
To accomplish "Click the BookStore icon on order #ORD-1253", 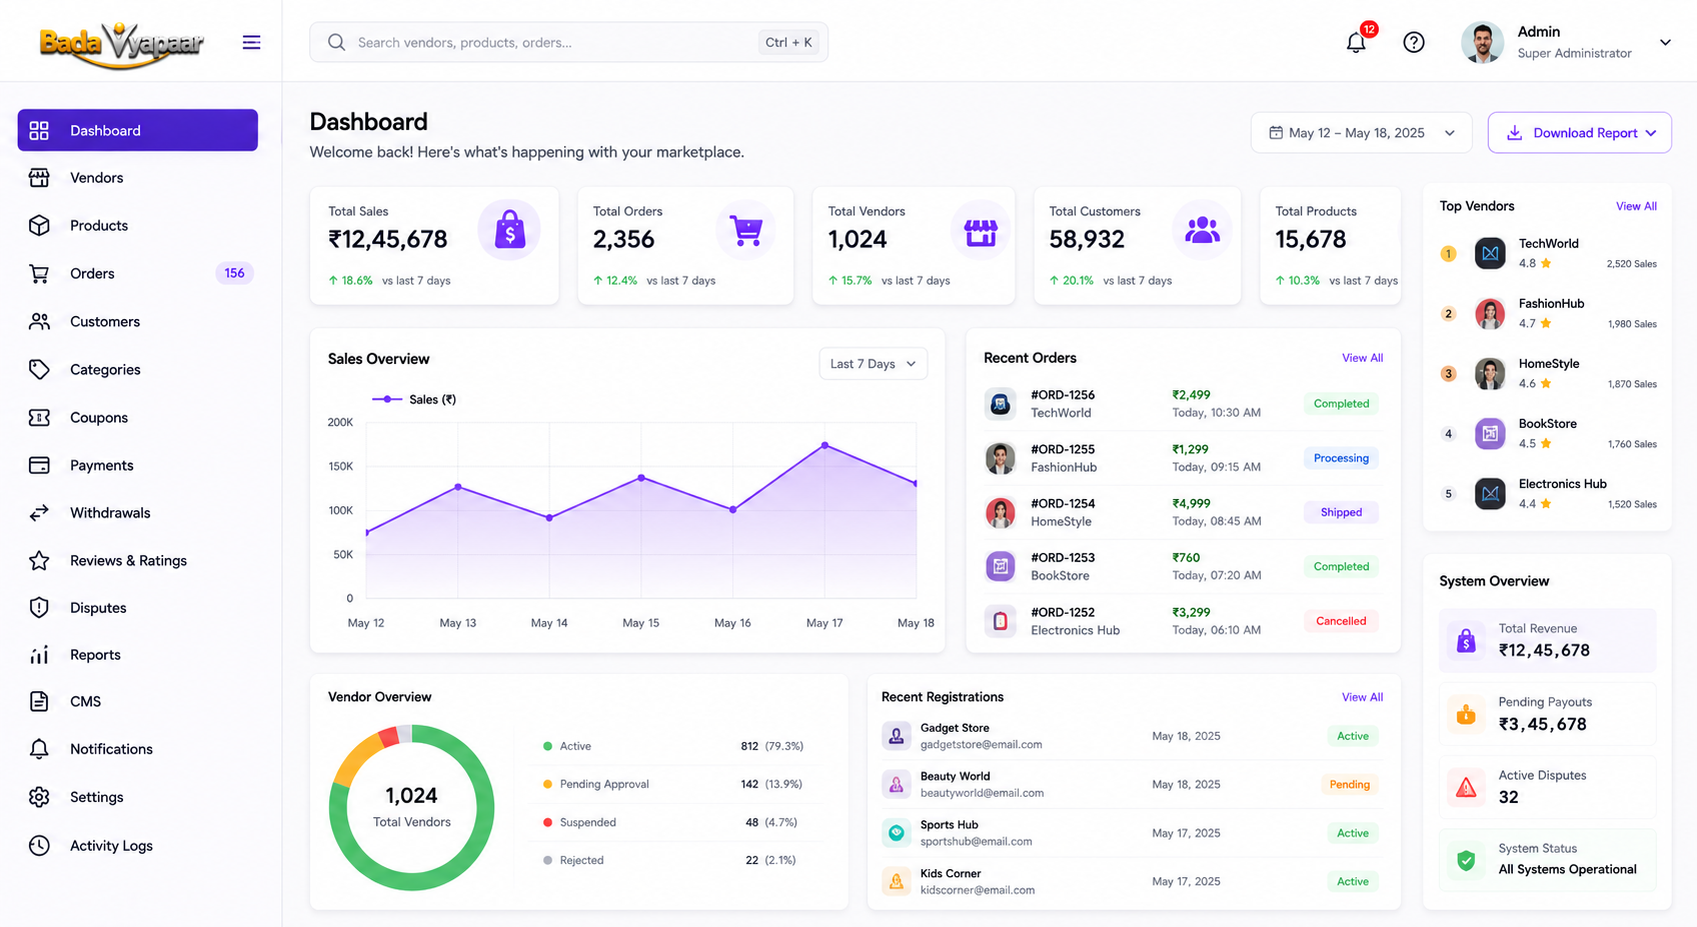I will 1000,566.
